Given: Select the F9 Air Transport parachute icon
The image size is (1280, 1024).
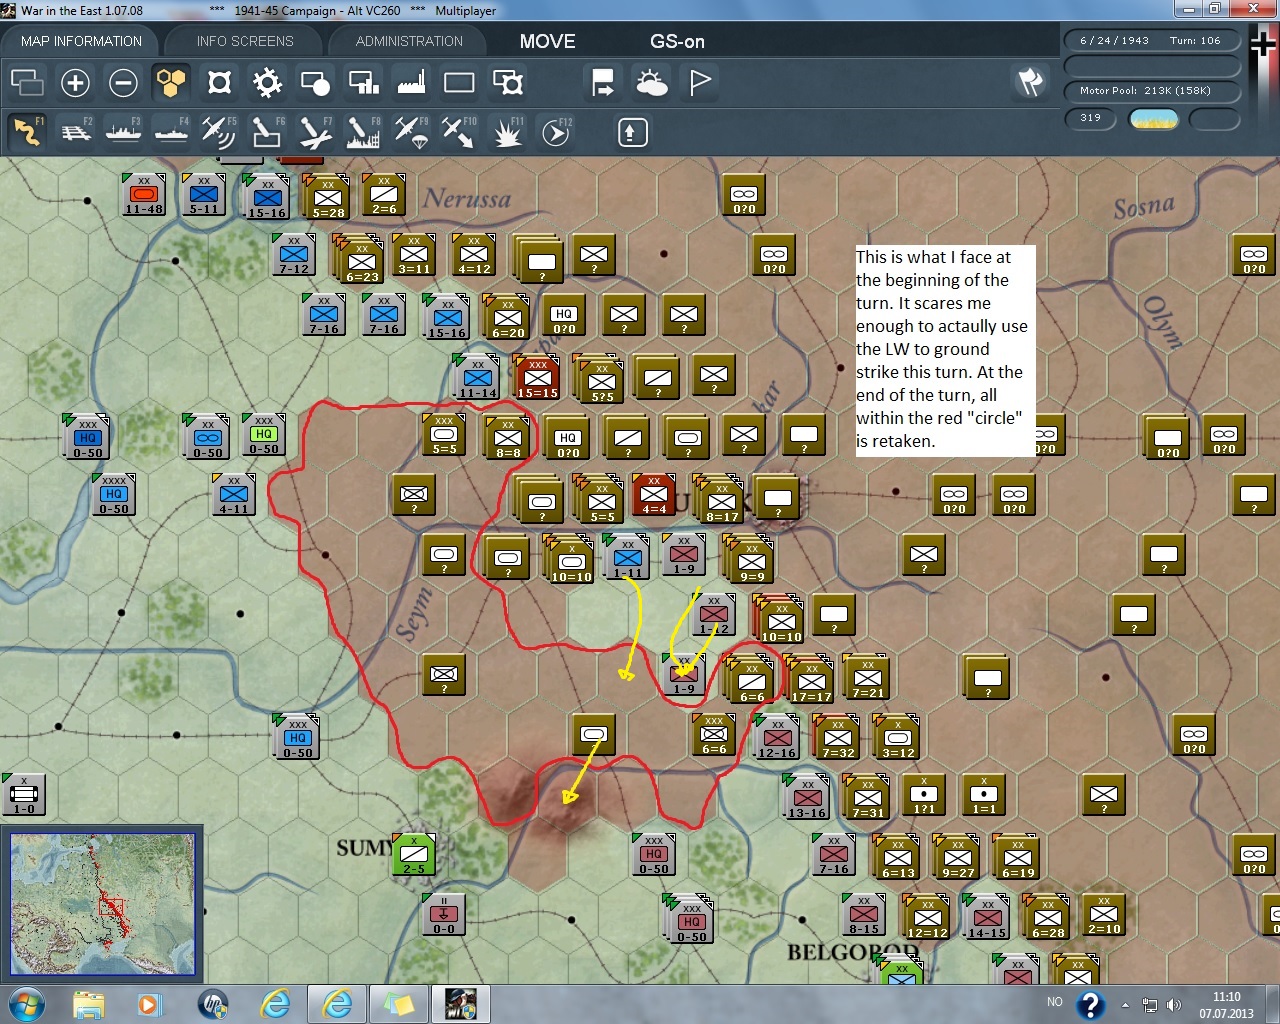Looking at the screenshot, I should point(410,132).
